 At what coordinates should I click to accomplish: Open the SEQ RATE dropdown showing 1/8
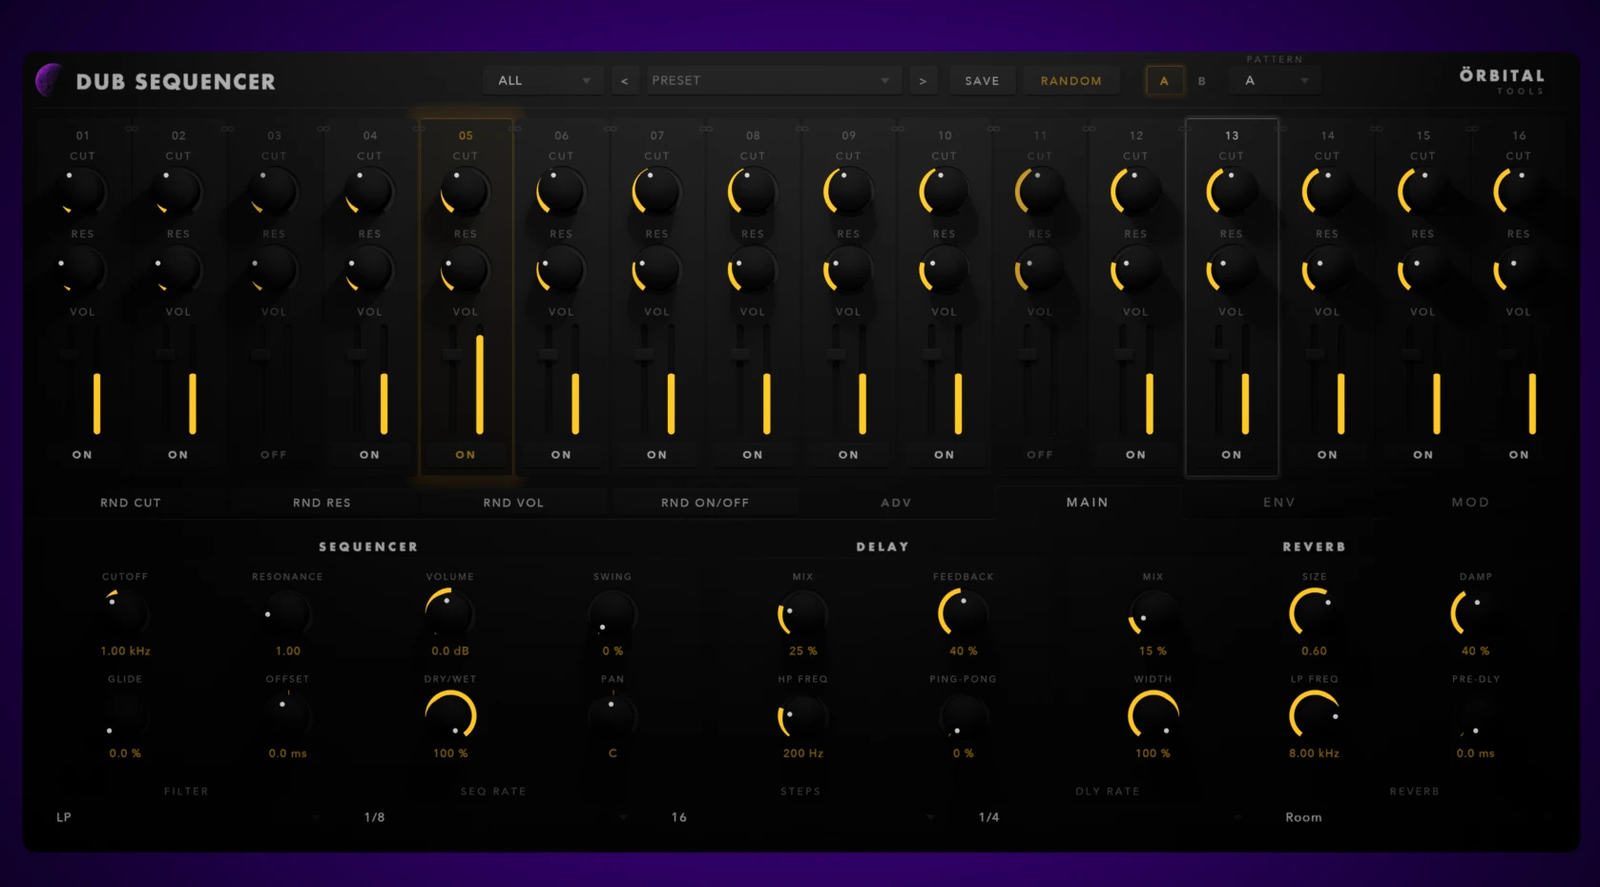click(x=494, y=817)
